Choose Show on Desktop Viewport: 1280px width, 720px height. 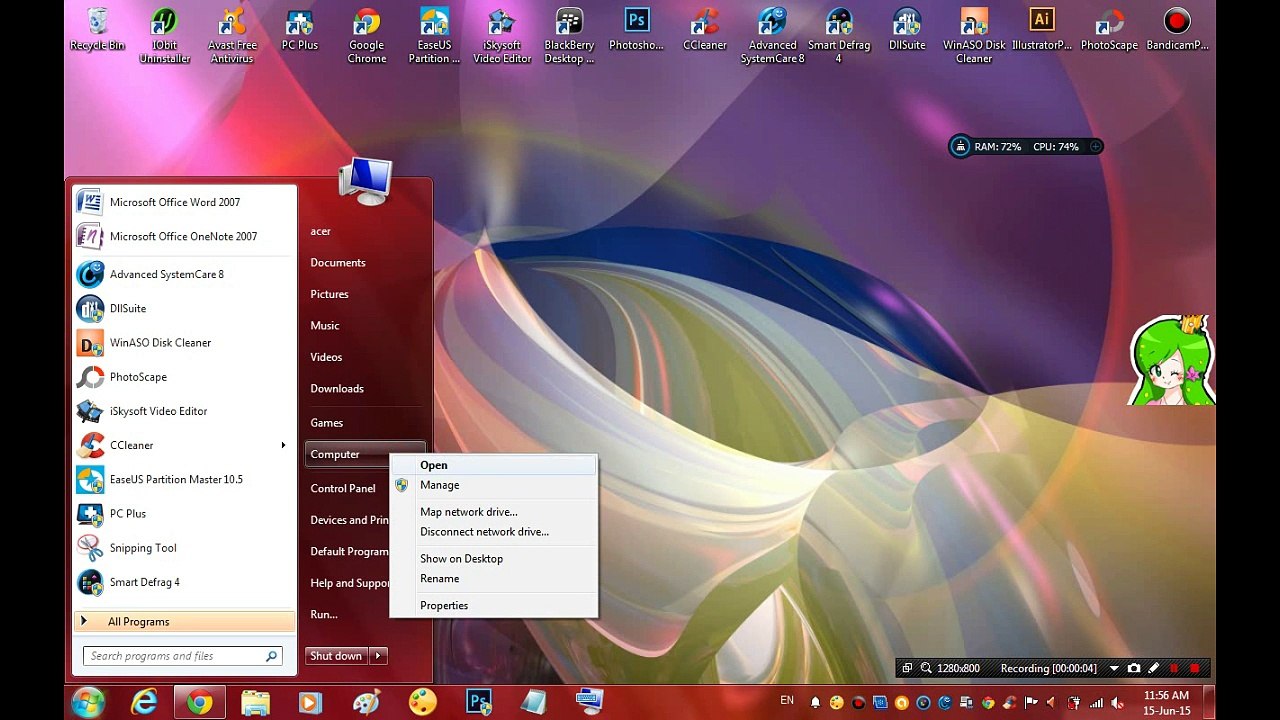click(494, 559)
